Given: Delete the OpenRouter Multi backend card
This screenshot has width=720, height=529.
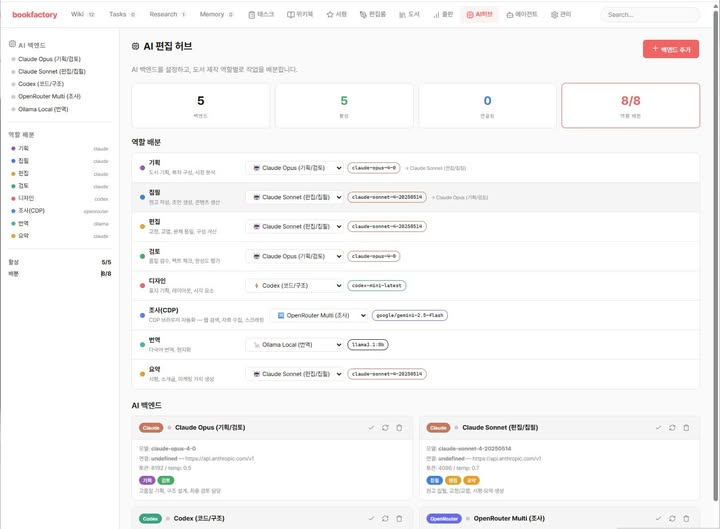Looking at the screenshot, I should point(686,518).
